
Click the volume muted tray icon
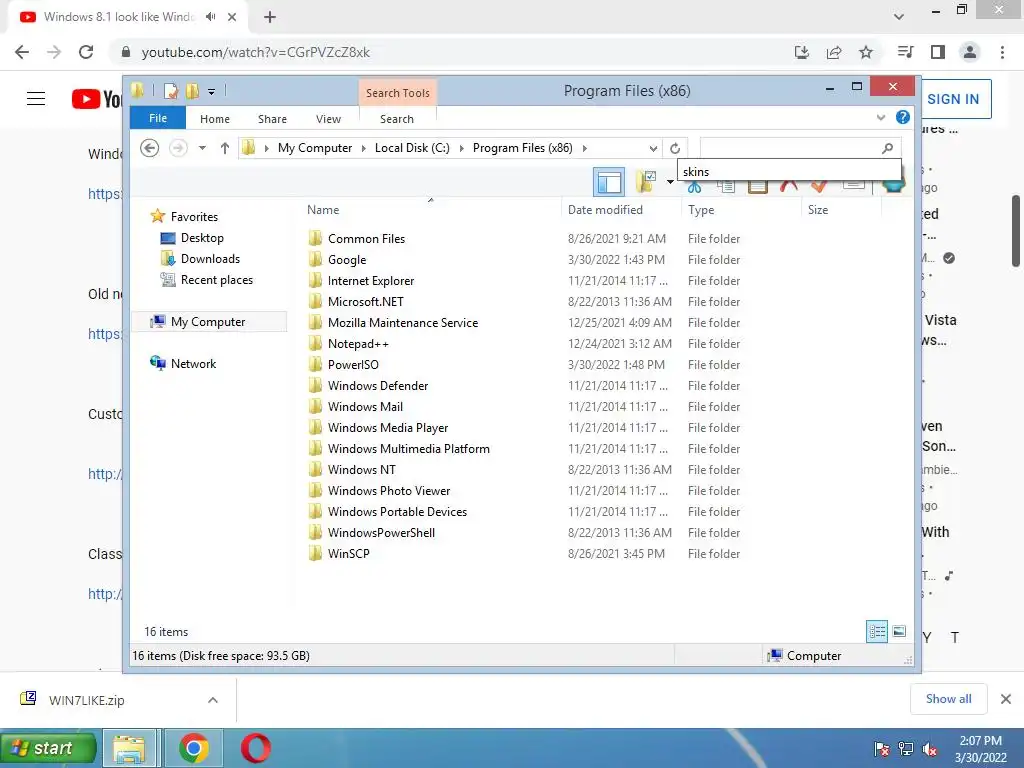point(930,749)
